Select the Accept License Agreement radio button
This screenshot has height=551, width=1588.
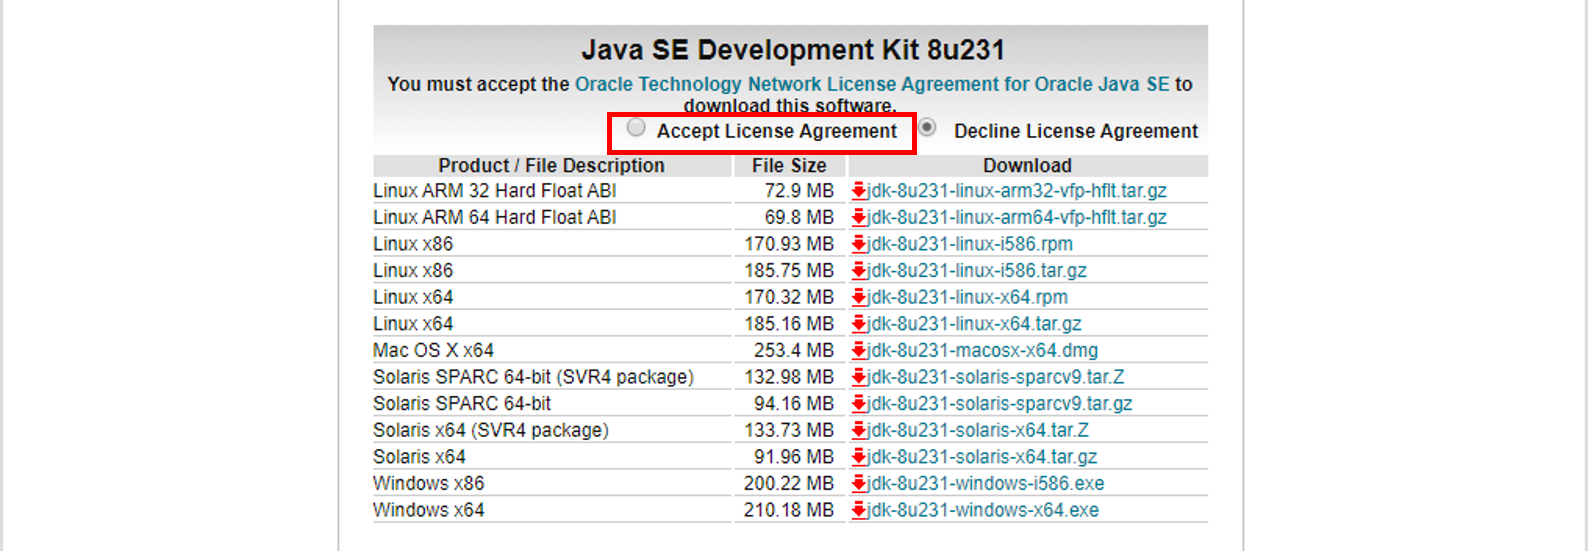tap(636, 128)
